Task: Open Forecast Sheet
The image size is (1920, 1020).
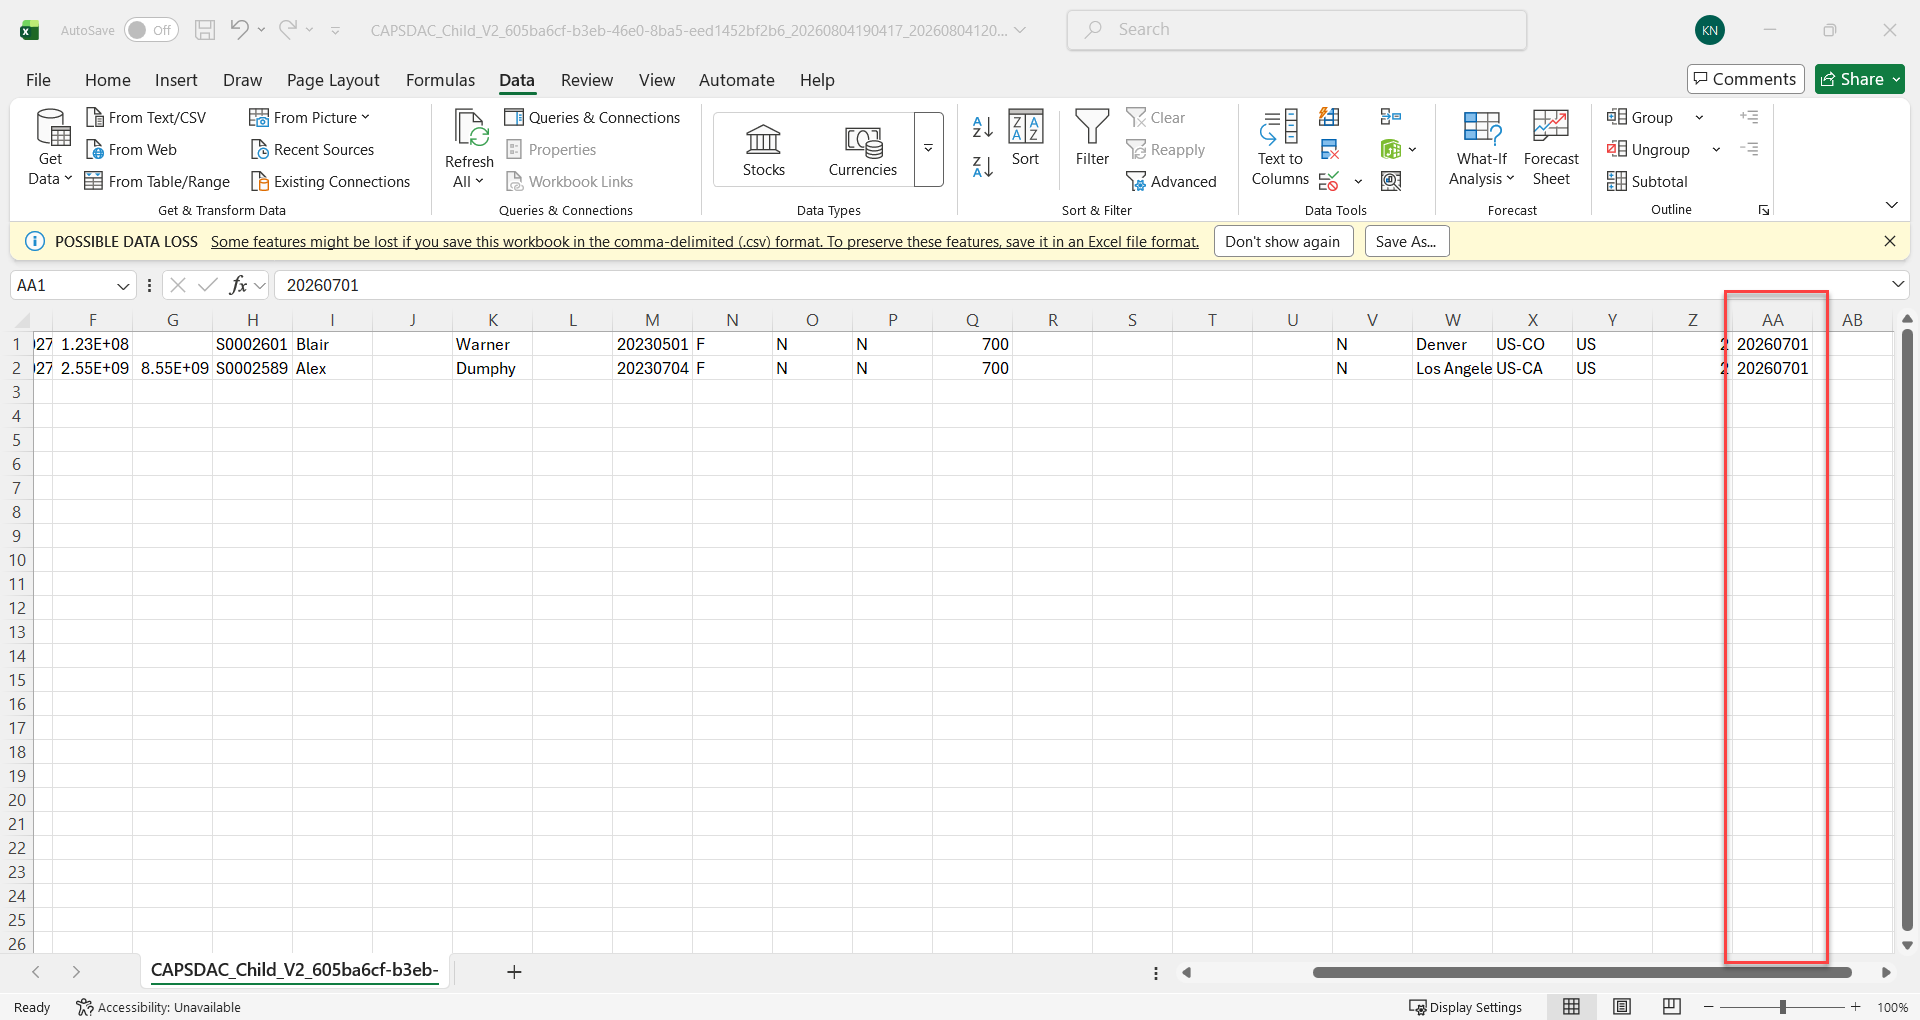Action: point(1551,148)
